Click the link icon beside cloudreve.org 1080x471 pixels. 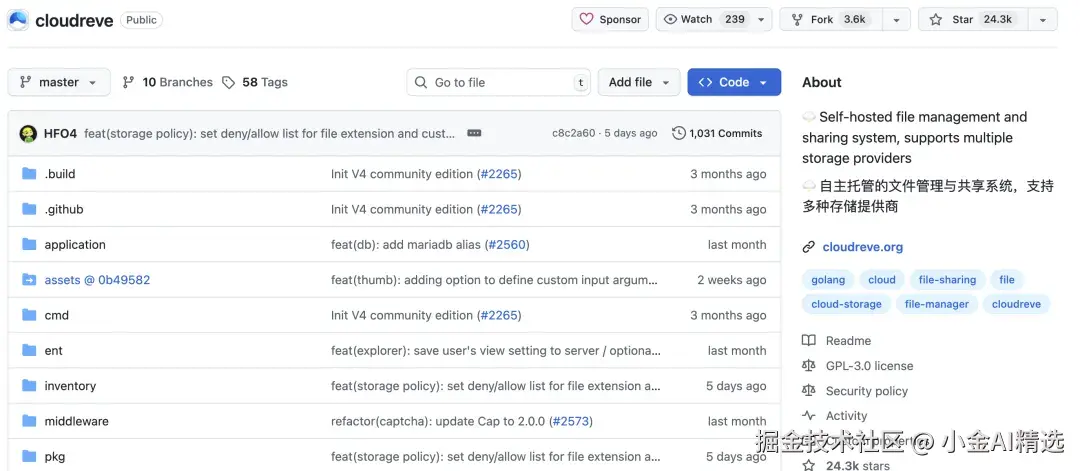click(x=809, y=247)
